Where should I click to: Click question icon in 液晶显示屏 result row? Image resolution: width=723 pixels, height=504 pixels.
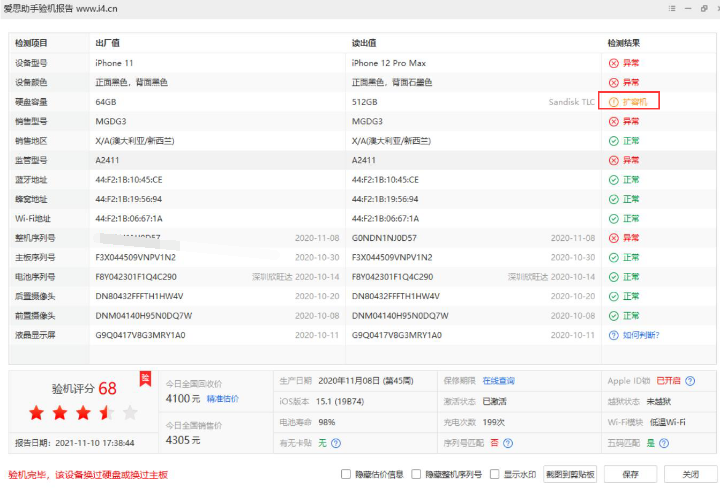(x=614, y=336)
